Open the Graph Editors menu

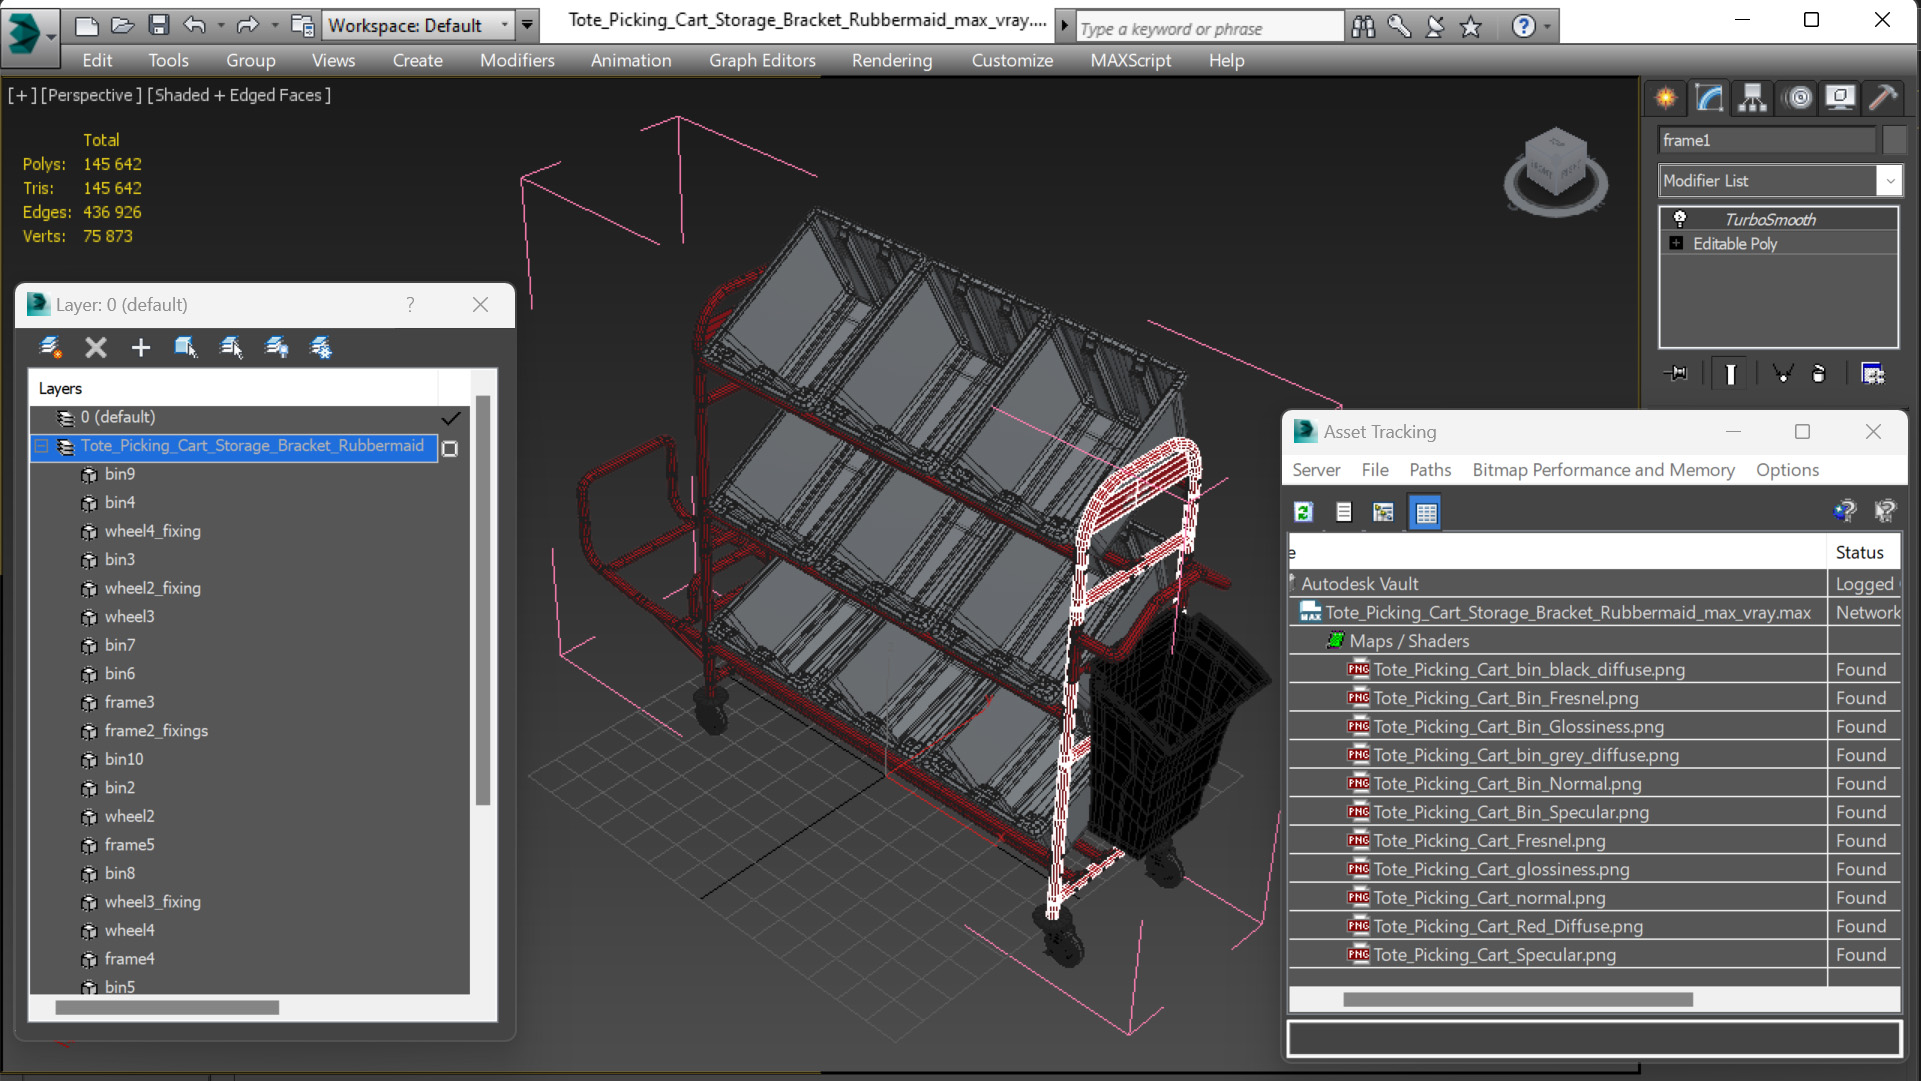762,60
